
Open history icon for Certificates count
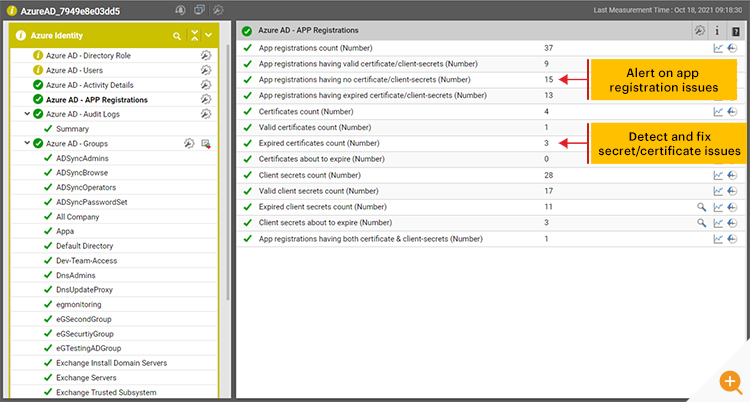click(732, 112)
